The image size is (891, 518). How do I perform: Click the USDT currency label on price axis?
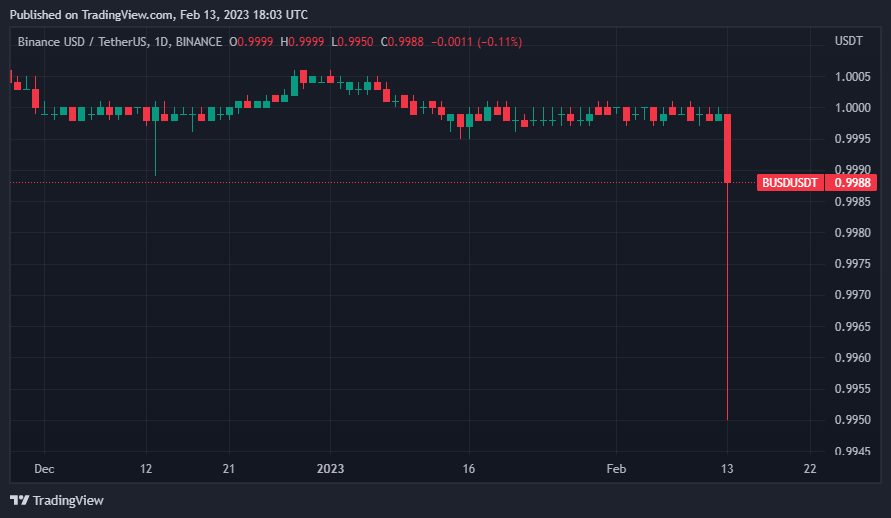(849, 41)
